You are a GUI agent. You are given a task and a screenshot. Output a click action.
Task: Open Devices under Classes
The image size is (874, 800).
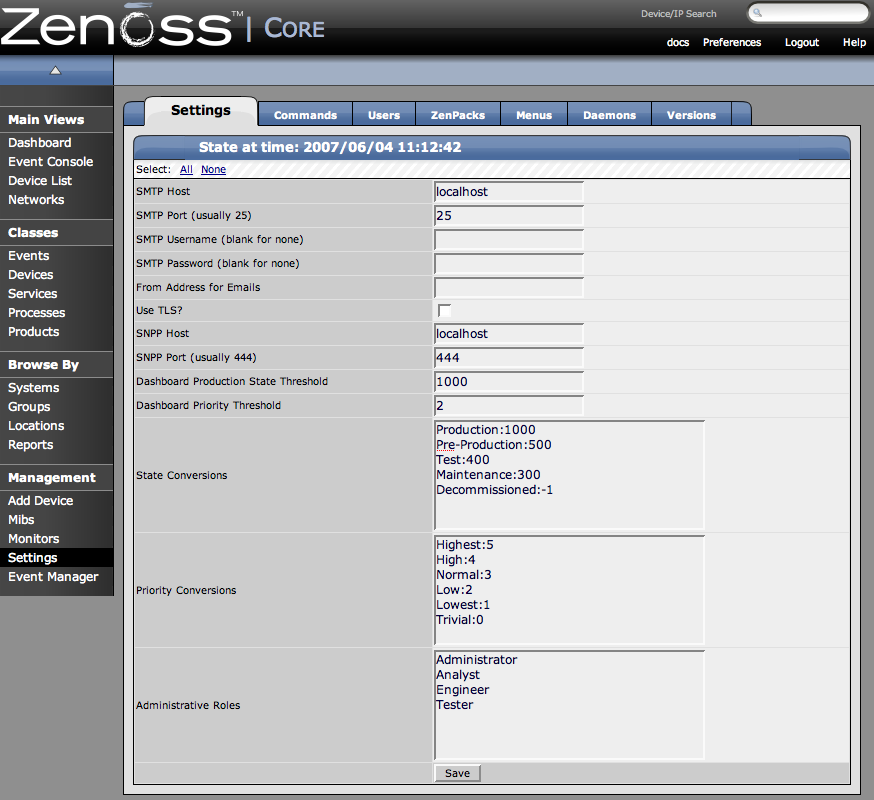(x=31, y=275)
